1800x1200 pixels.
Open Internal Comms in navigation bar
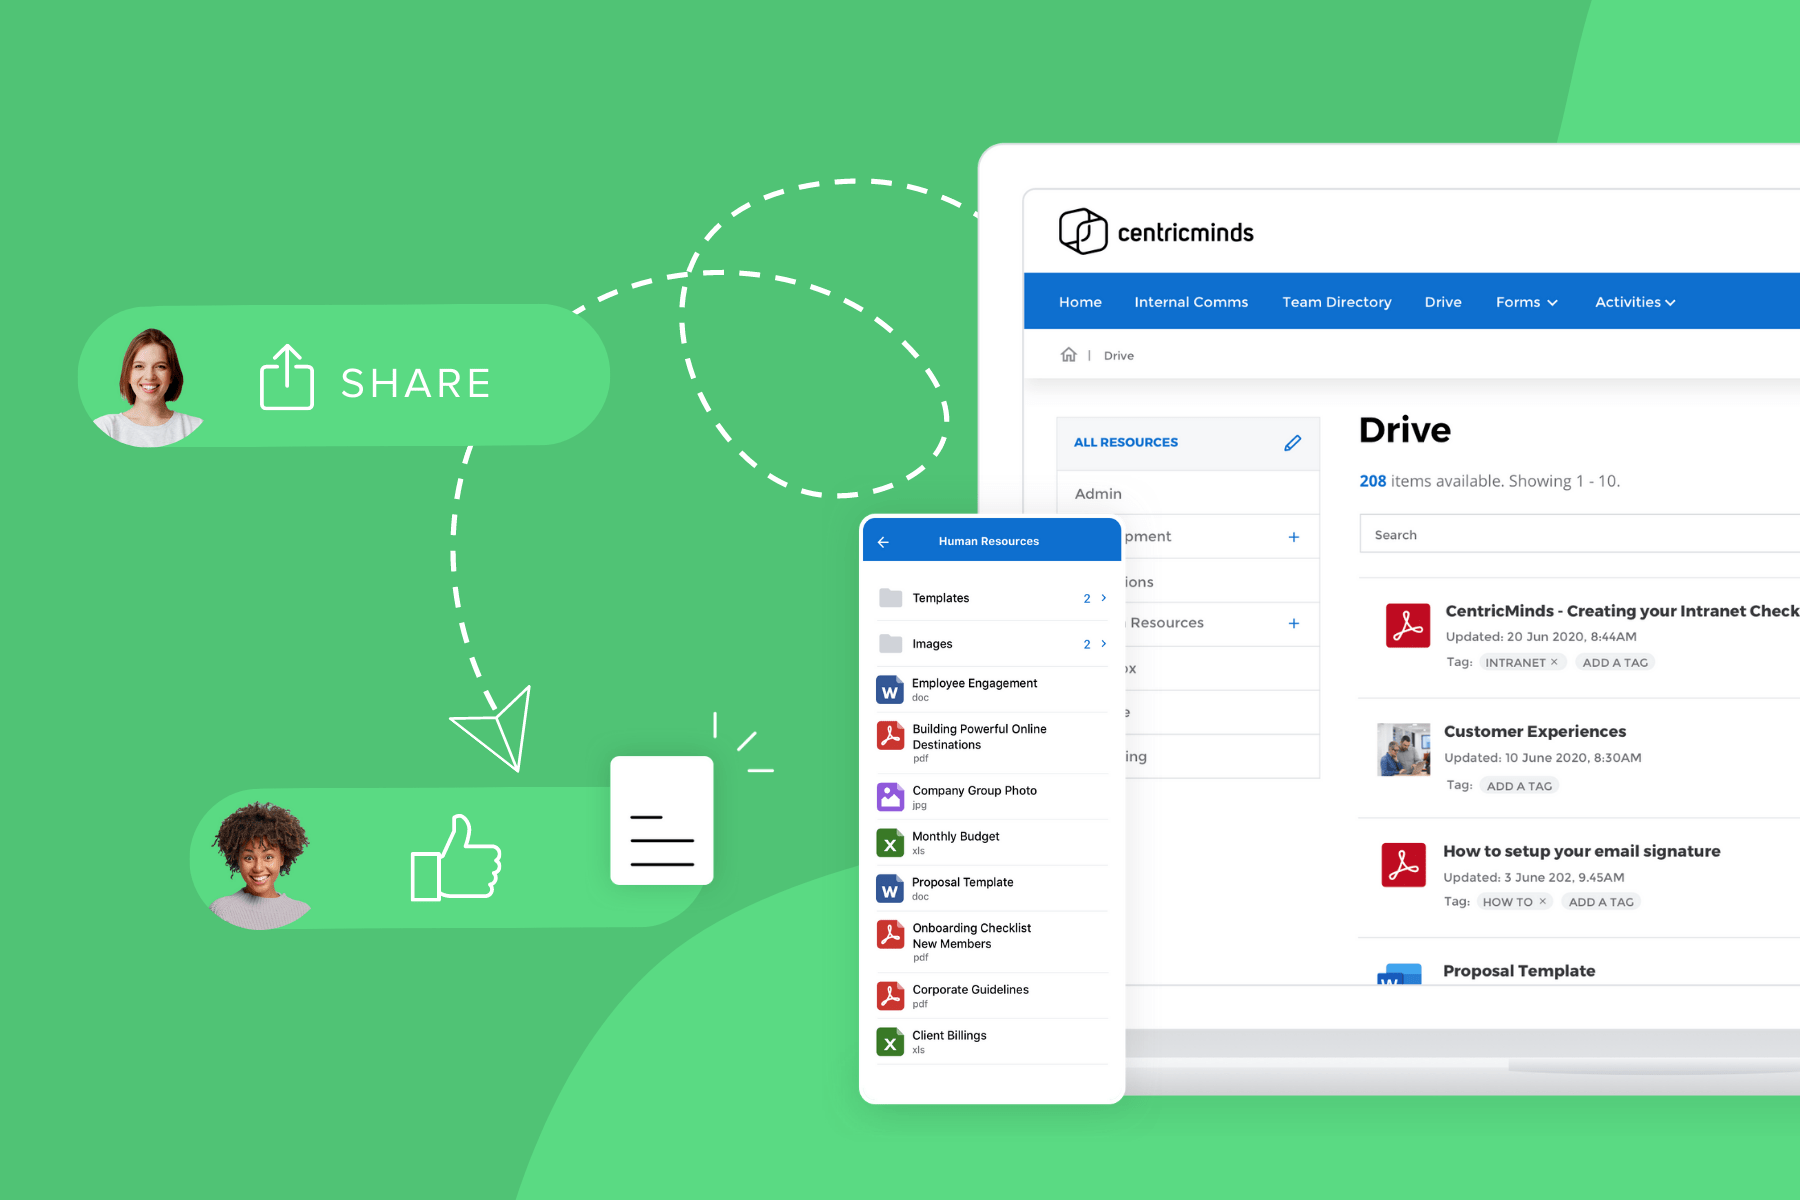point(1191,302)
